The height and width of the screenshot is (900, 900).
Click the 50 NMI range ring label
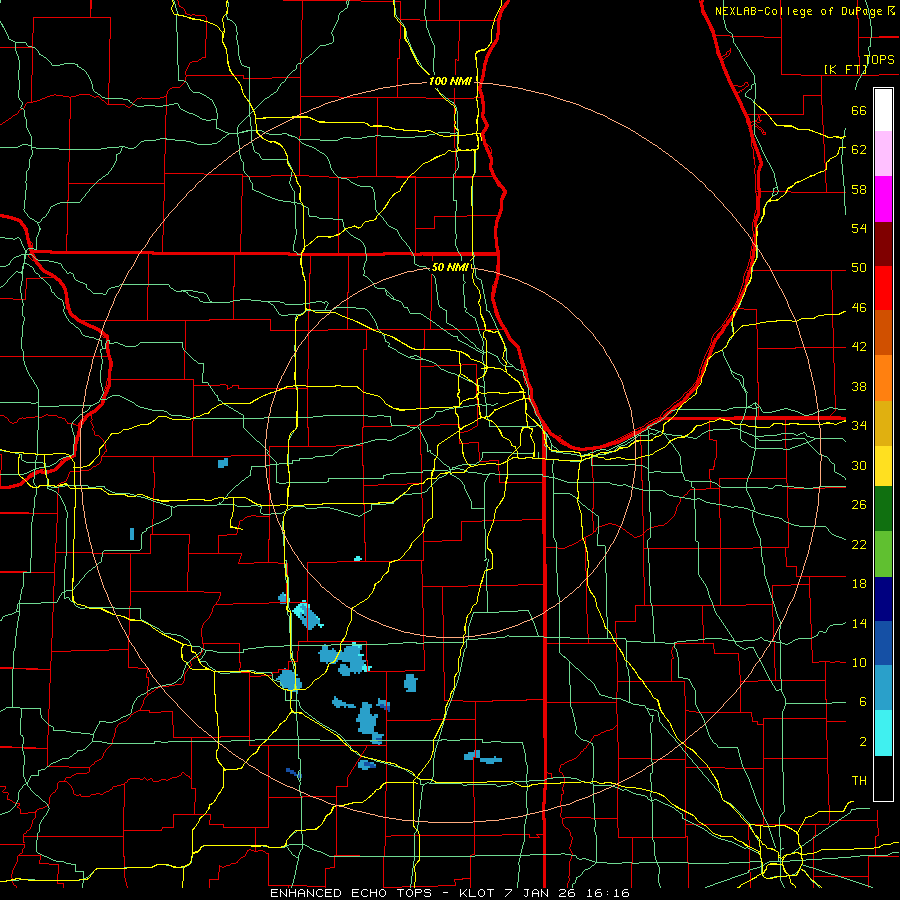[450, 267]
